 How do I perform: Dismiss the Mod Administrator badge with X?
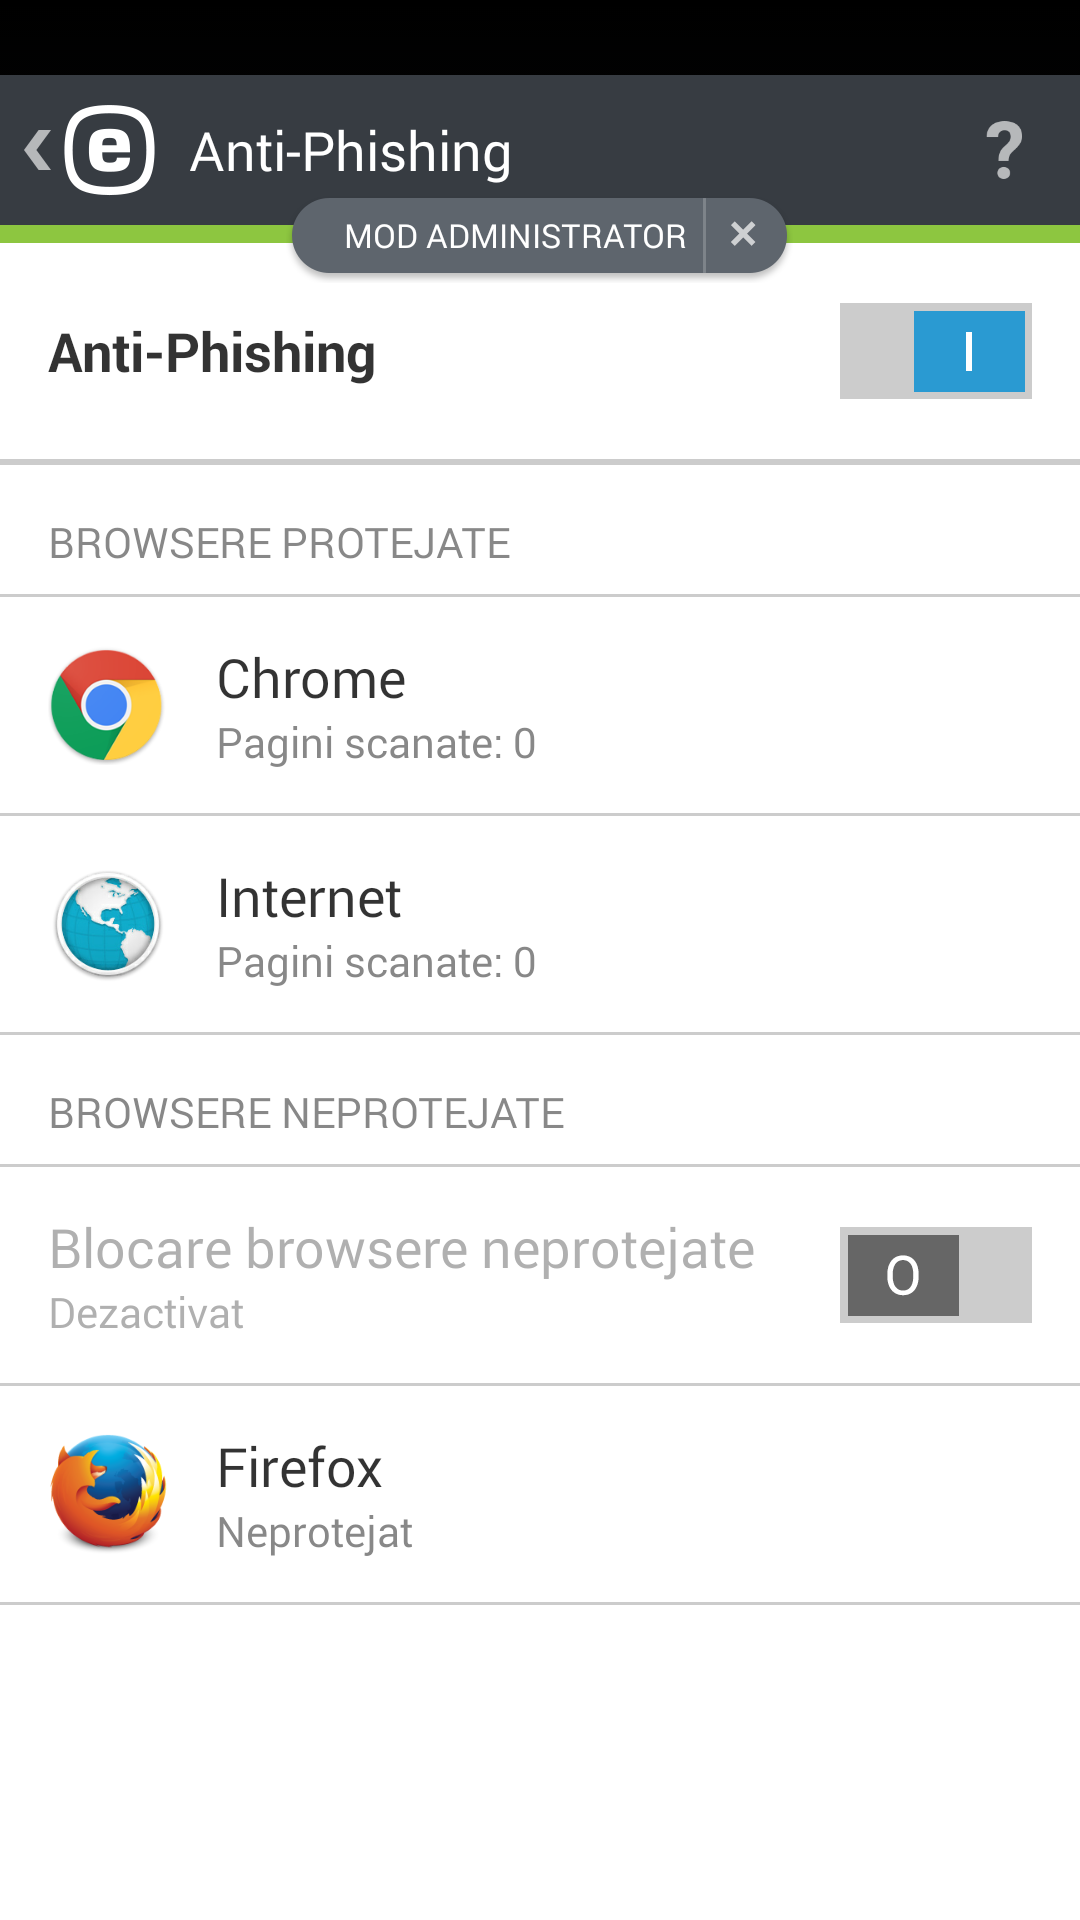pyautogui.click(x=743, y=235)
